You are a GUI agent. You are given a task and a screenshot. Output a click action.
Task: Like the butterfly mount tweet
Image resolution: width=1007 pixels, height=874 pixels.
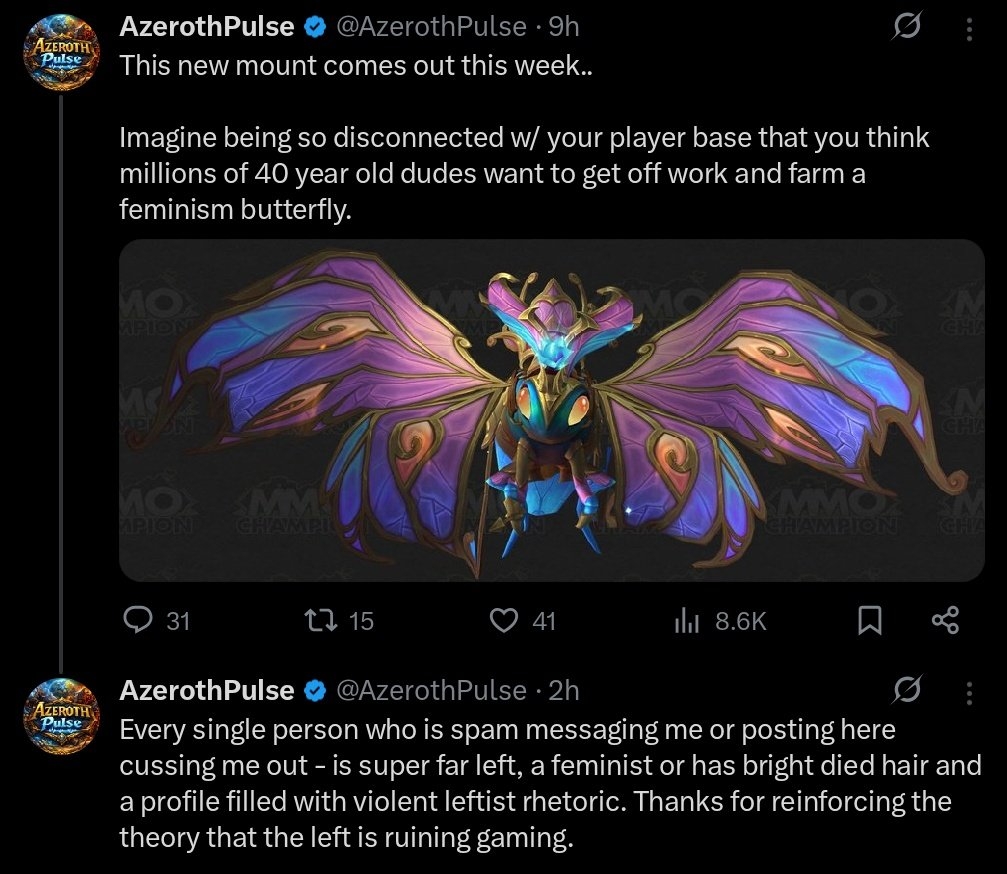click(x=501, y=621)
